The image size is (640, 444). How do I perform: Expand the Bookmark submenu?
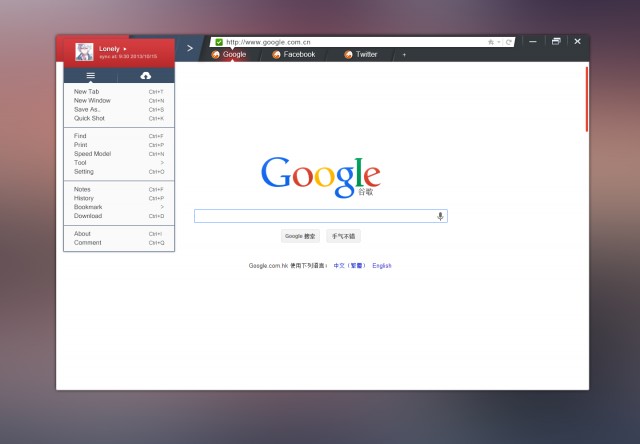pyautogui.click(x=119, y=207)
